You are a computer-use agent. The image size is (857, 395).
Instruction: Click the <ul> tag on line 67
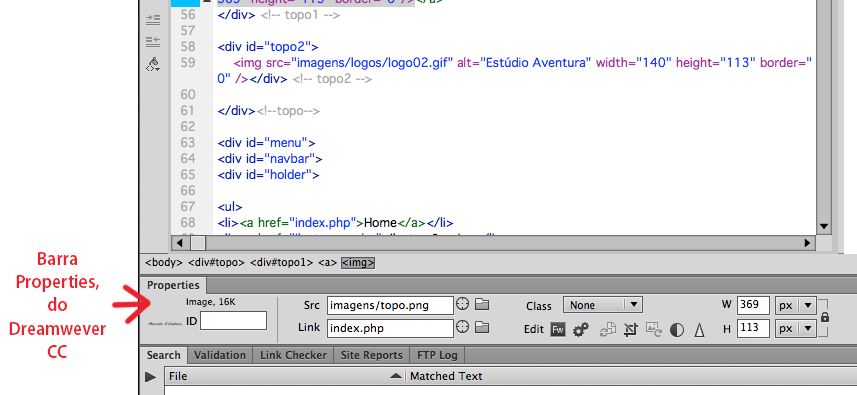[x=230, y=207]
